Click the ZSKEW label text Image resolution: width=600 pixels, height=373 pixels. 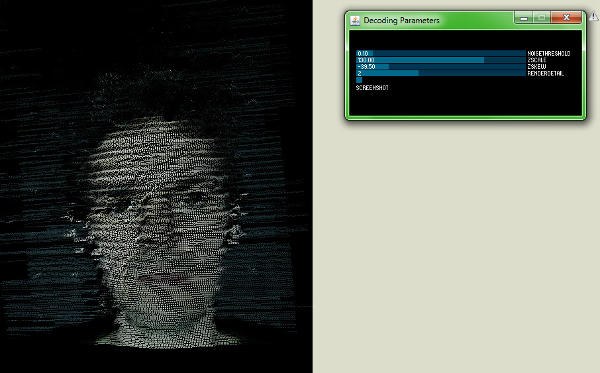tap(537, 67)
